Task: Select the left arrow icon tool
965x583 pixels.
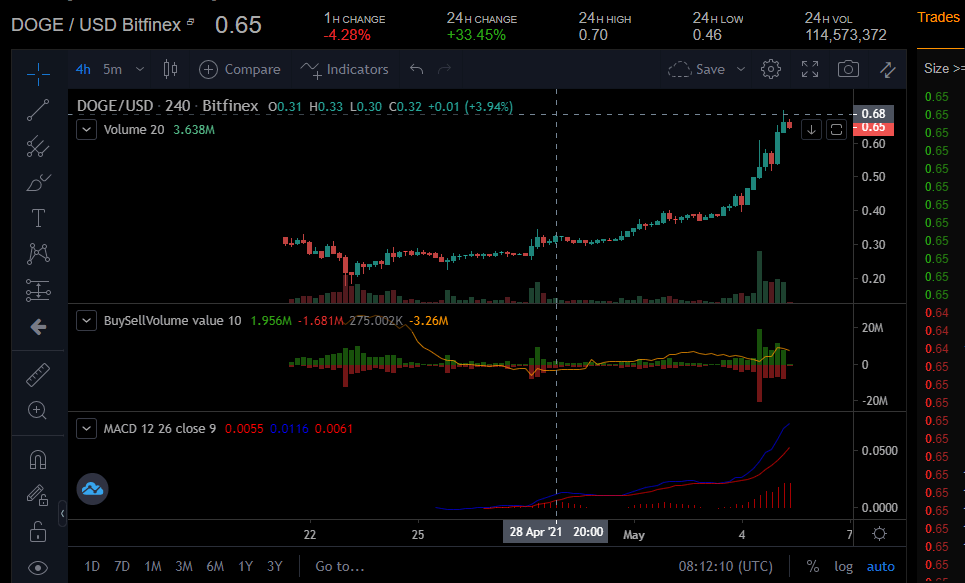Action: click(x=38, y=326)
